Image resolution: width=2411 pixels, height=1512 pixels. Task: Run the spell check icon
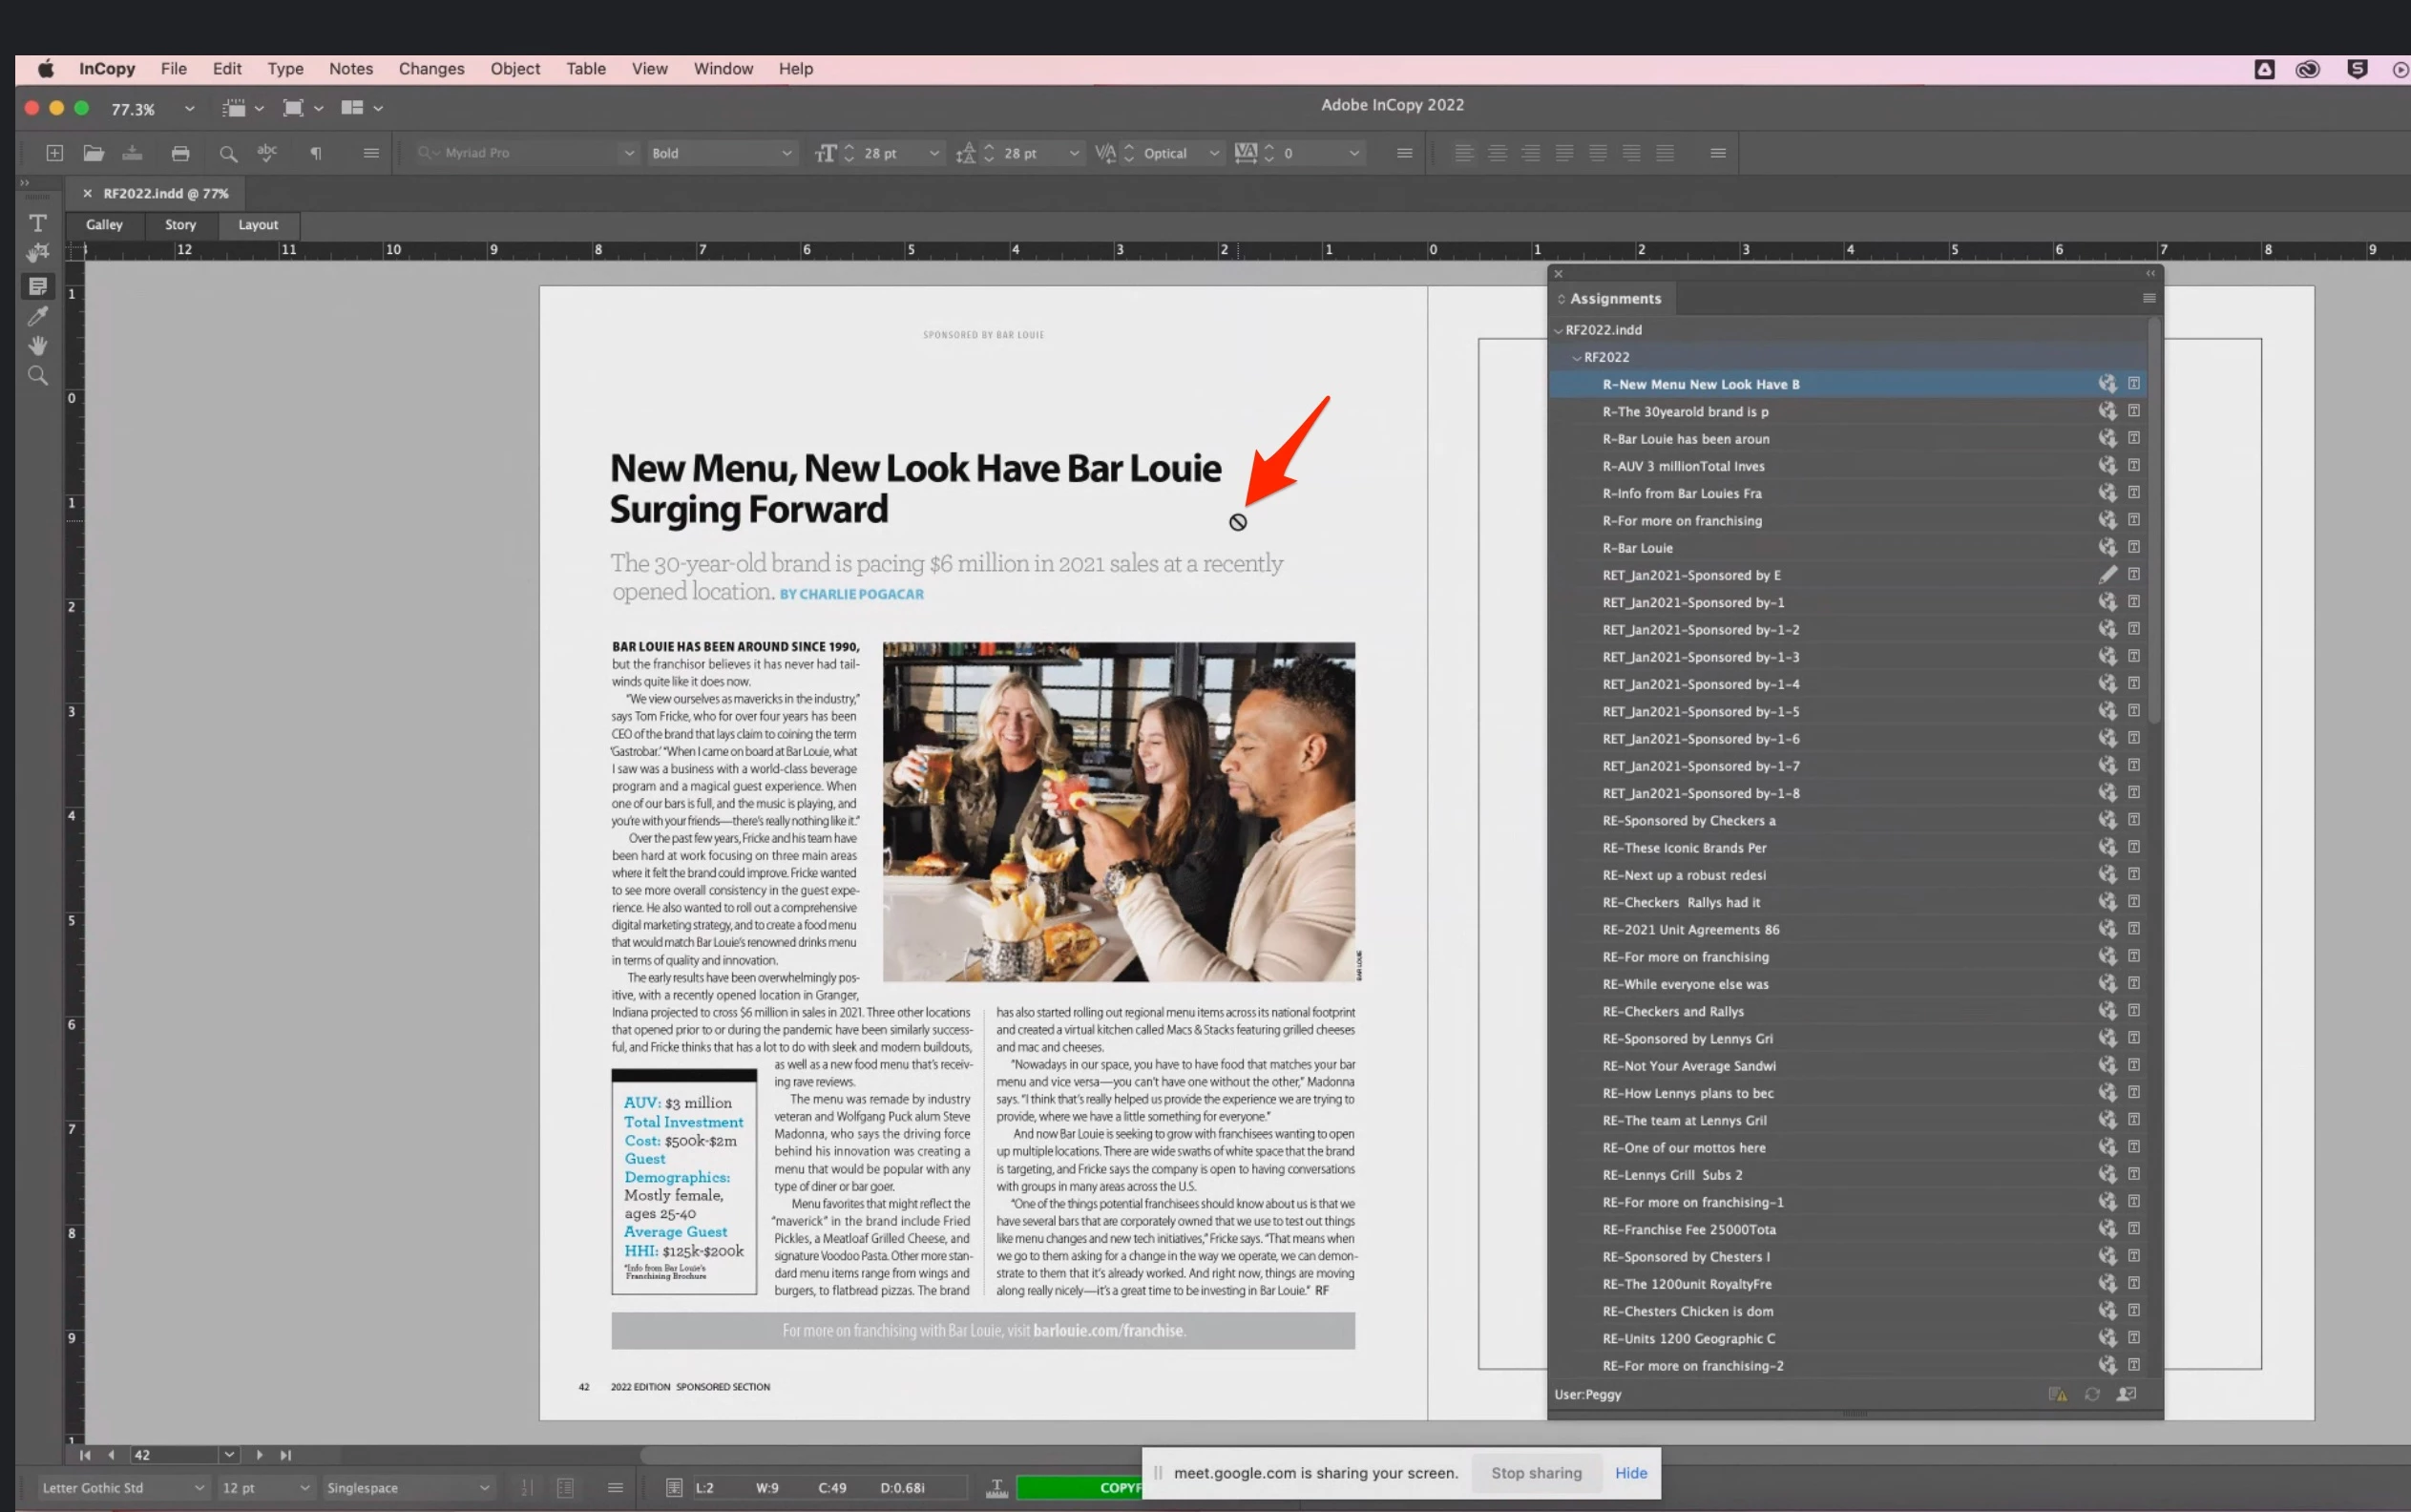pyautogui.click(x=267, y=153)
